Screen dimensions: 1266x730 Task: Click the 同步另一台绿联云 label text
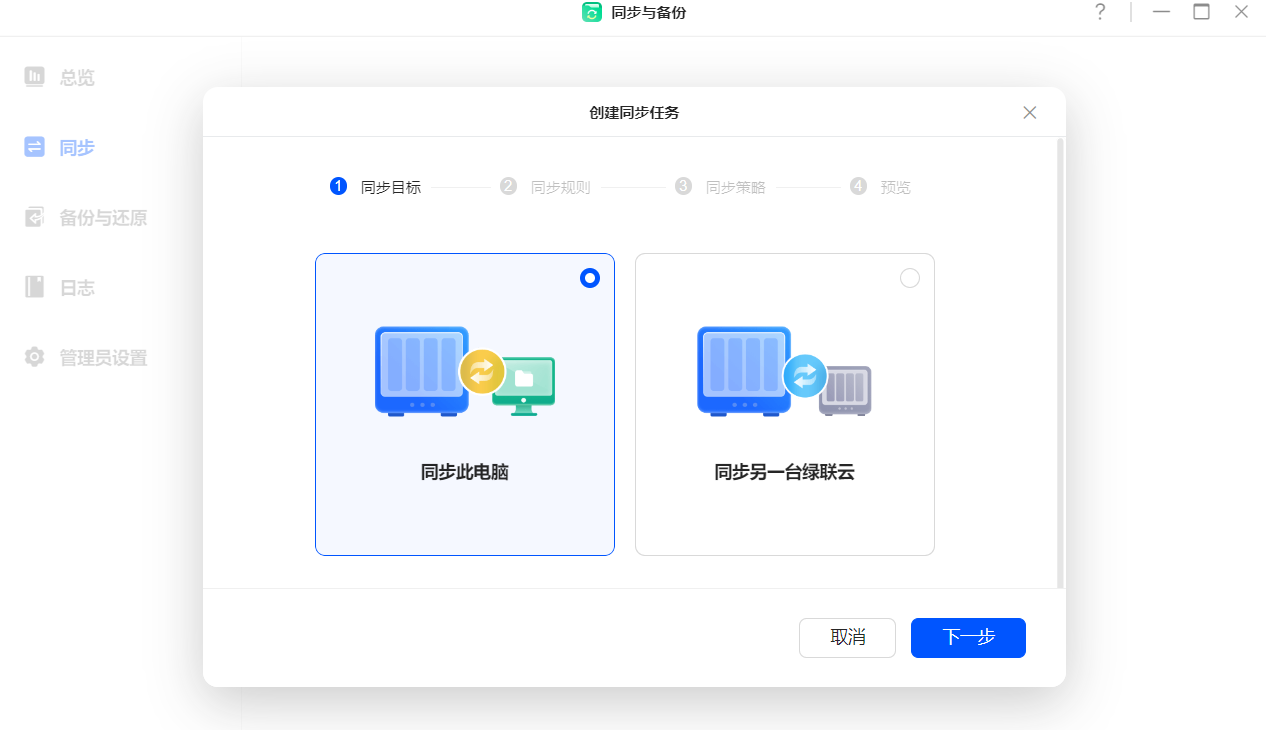click(x=785, y=472)
